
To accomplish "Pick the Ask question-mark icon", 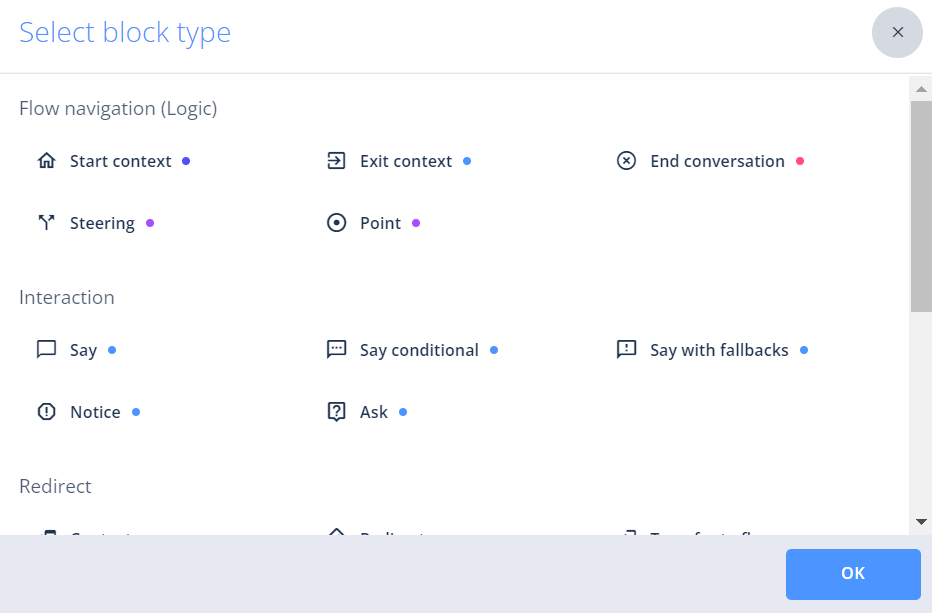I will tap(336, 412).
